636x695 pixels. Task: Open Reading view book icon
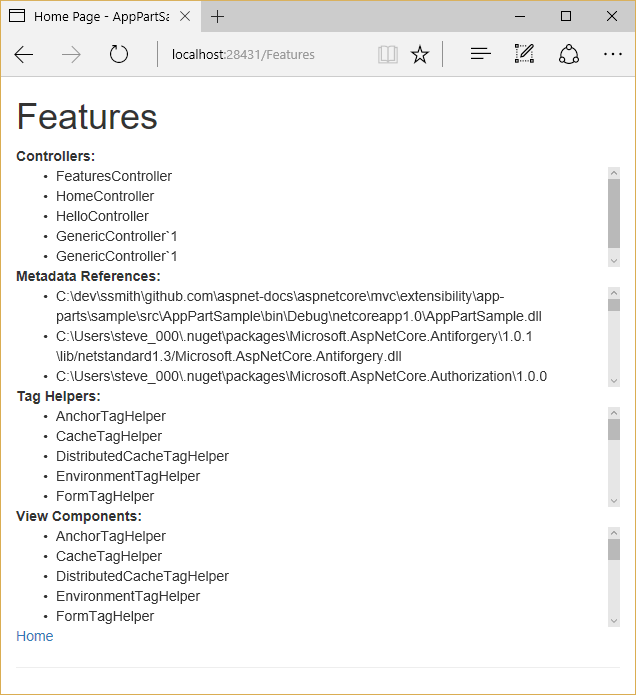point(388,55)
